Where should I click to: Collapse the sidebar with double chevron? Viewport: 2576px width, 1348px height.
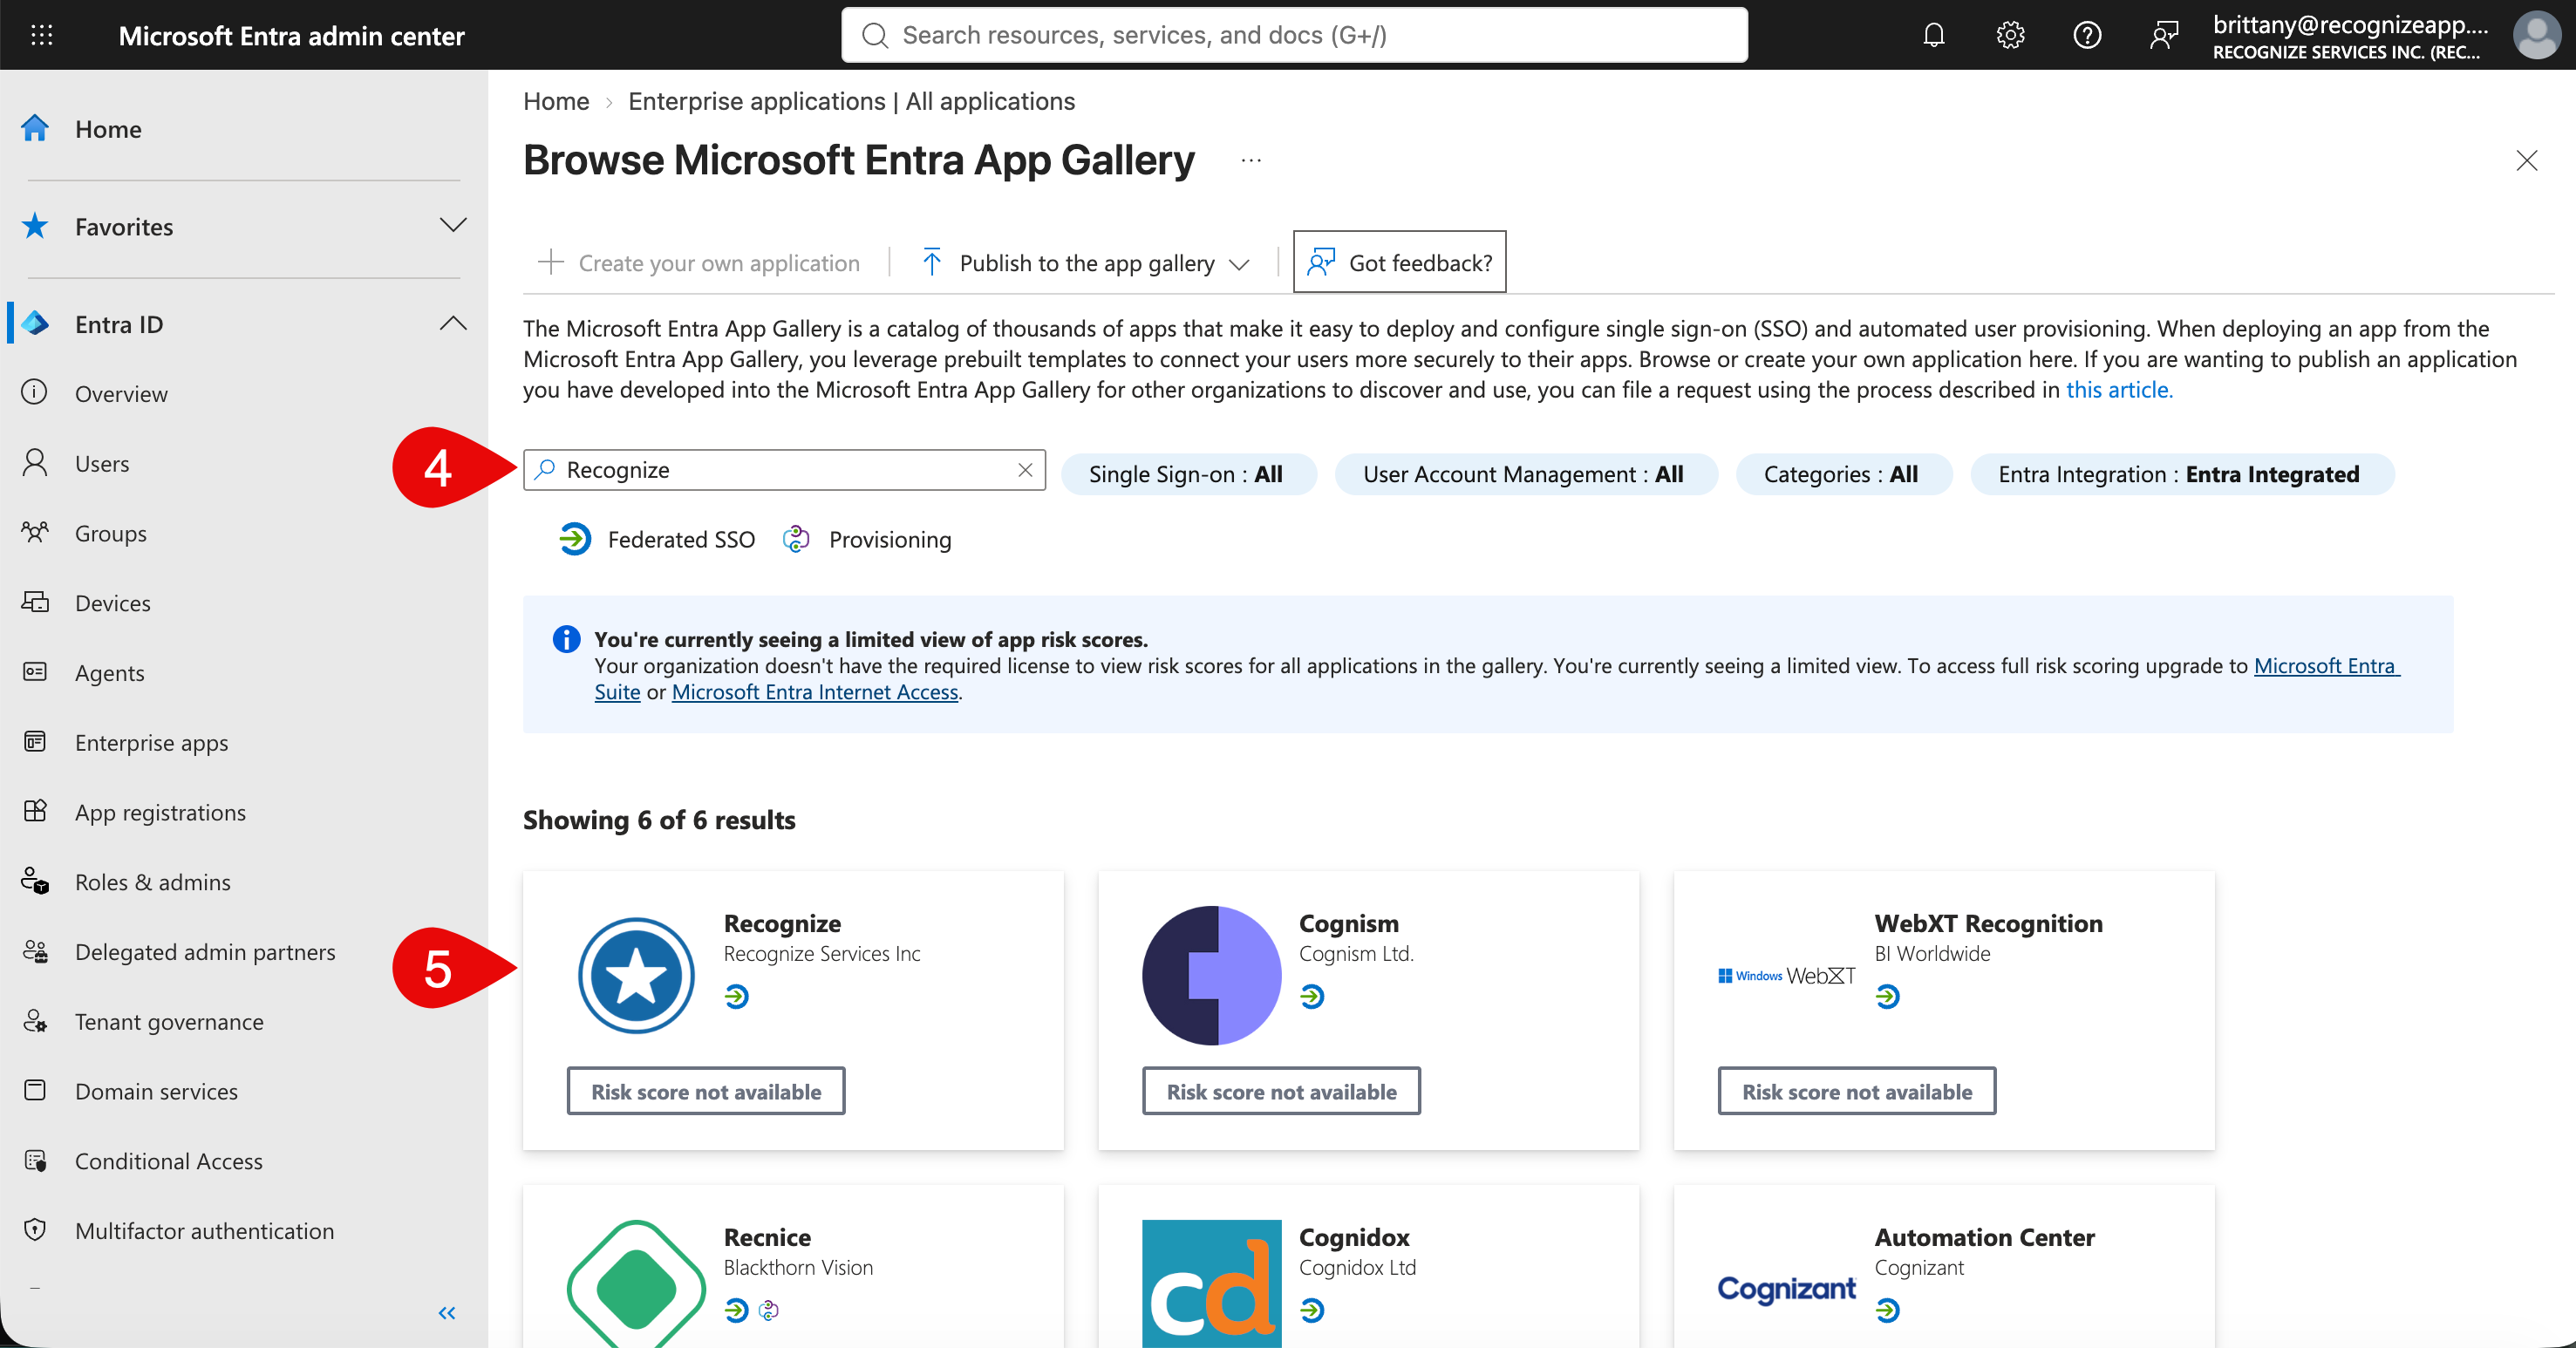(447, 1313)
